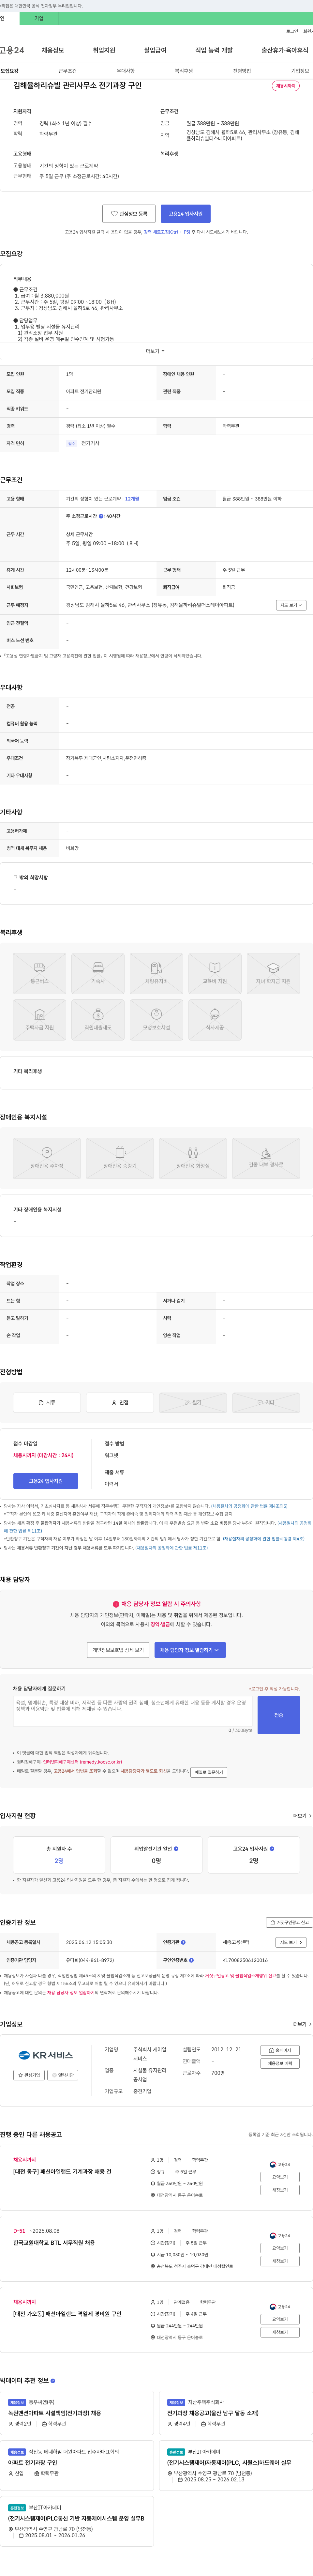
Task: Click the 장애인용 주차장 facility icon
Action: point(47,1158)
